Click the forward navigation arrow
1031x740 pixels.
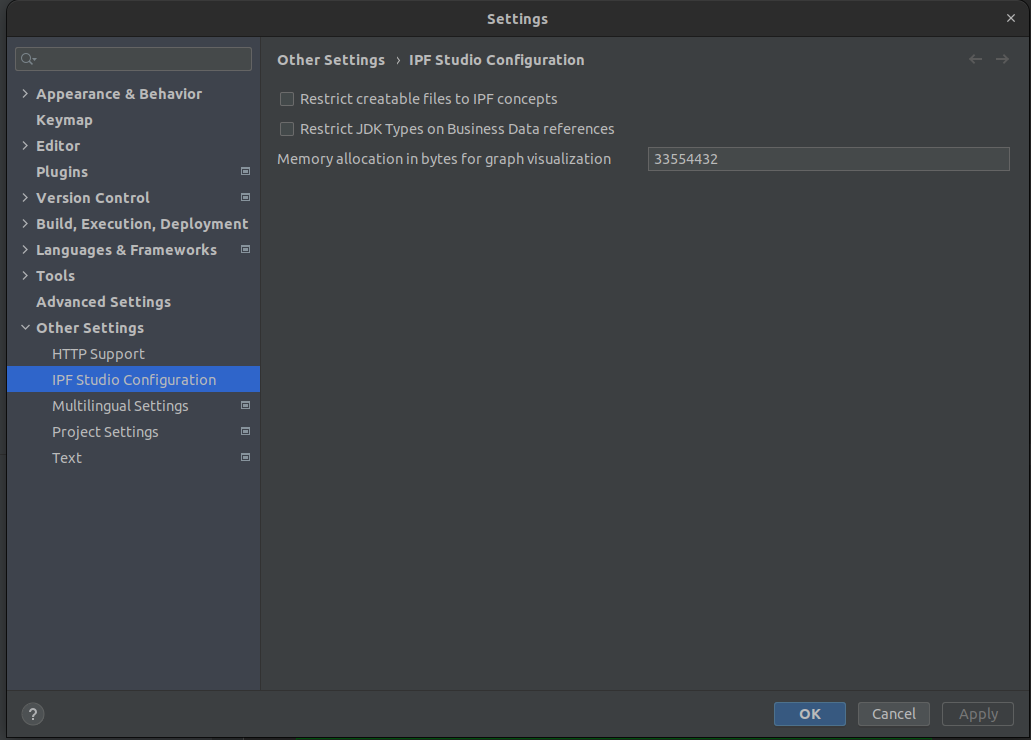[1002, 59]
